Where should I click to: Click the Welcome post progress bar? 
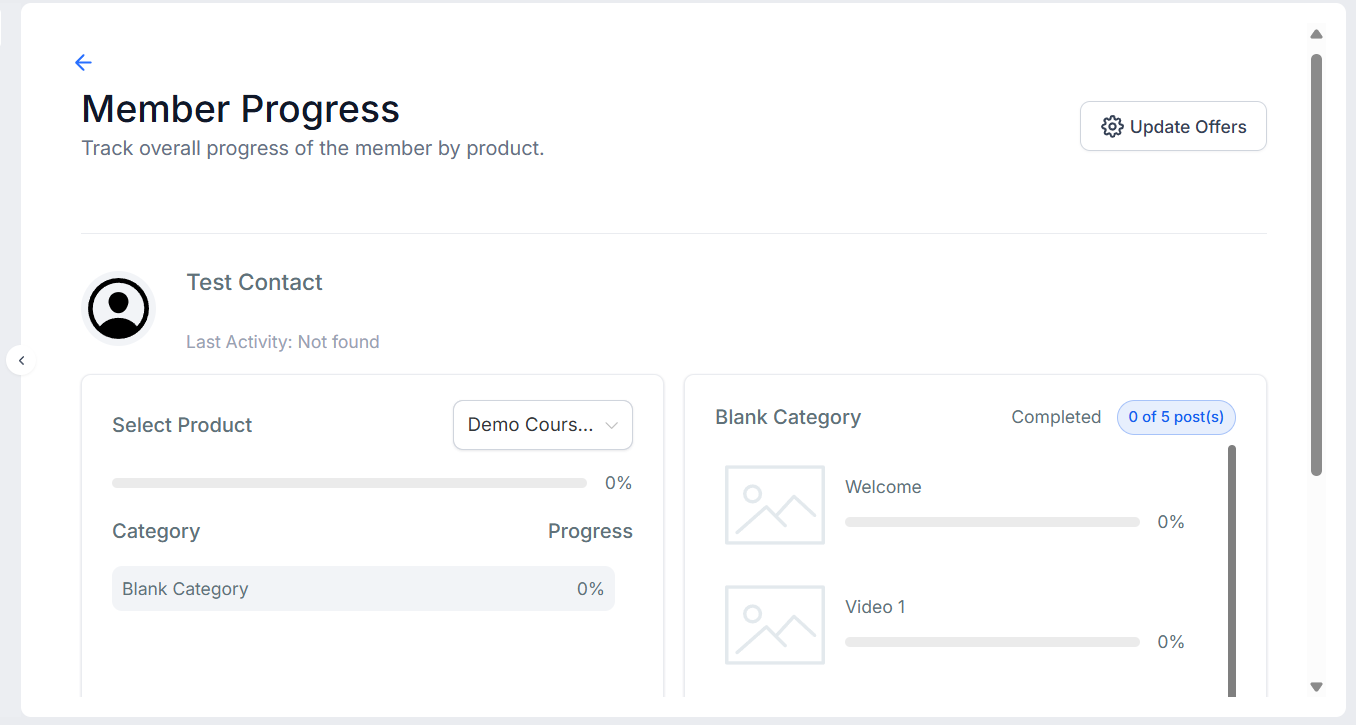pyautogui.click(x=992, y=522)
